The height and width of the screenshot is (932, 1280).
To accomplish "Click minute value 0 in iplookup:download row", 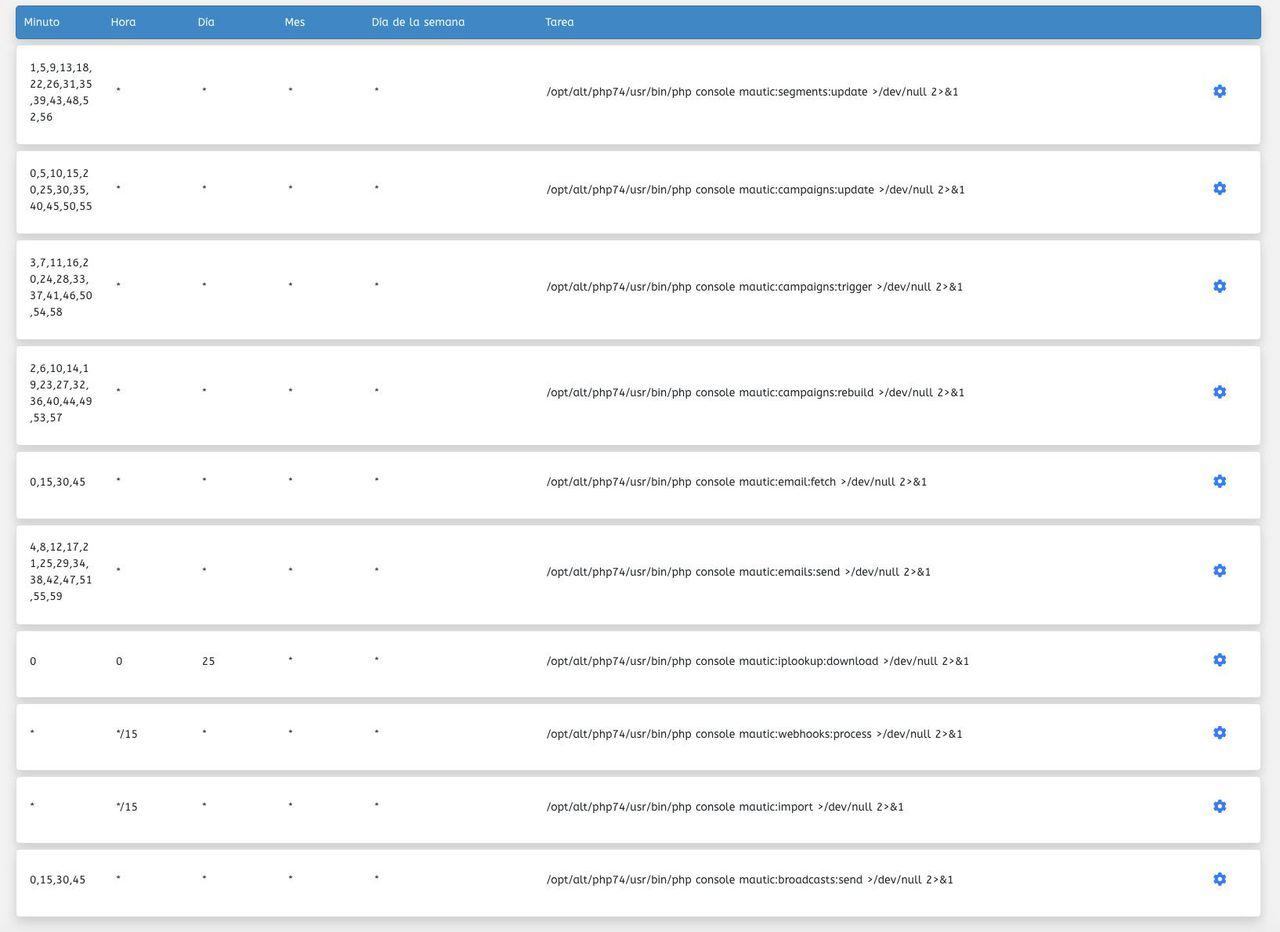I will [x=33, y=662].
